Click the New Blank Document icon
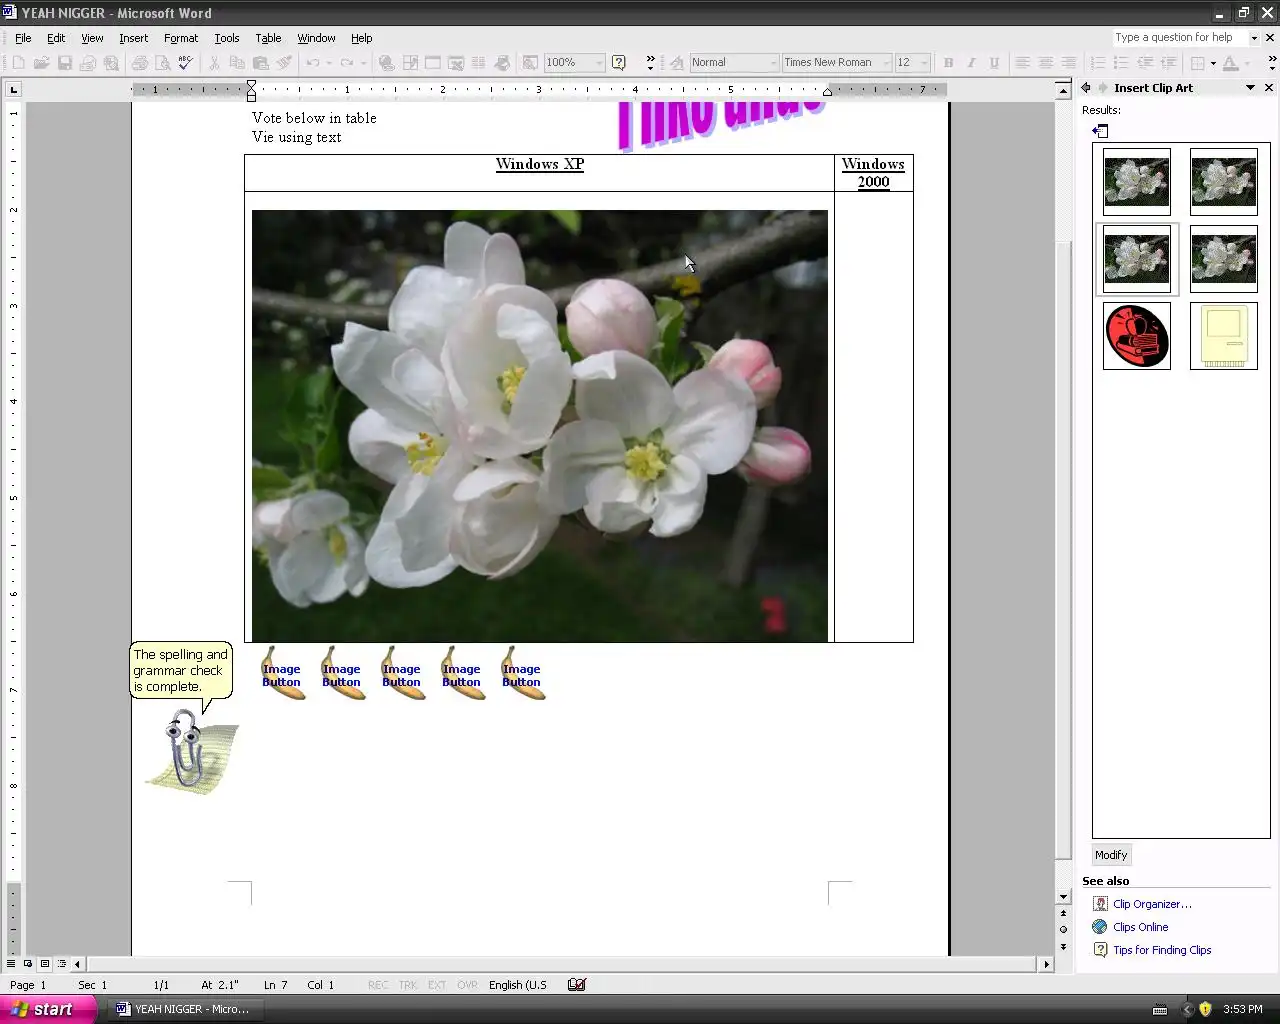The width and height of the screenshot is (1280, 1024). tap(19, 62)
